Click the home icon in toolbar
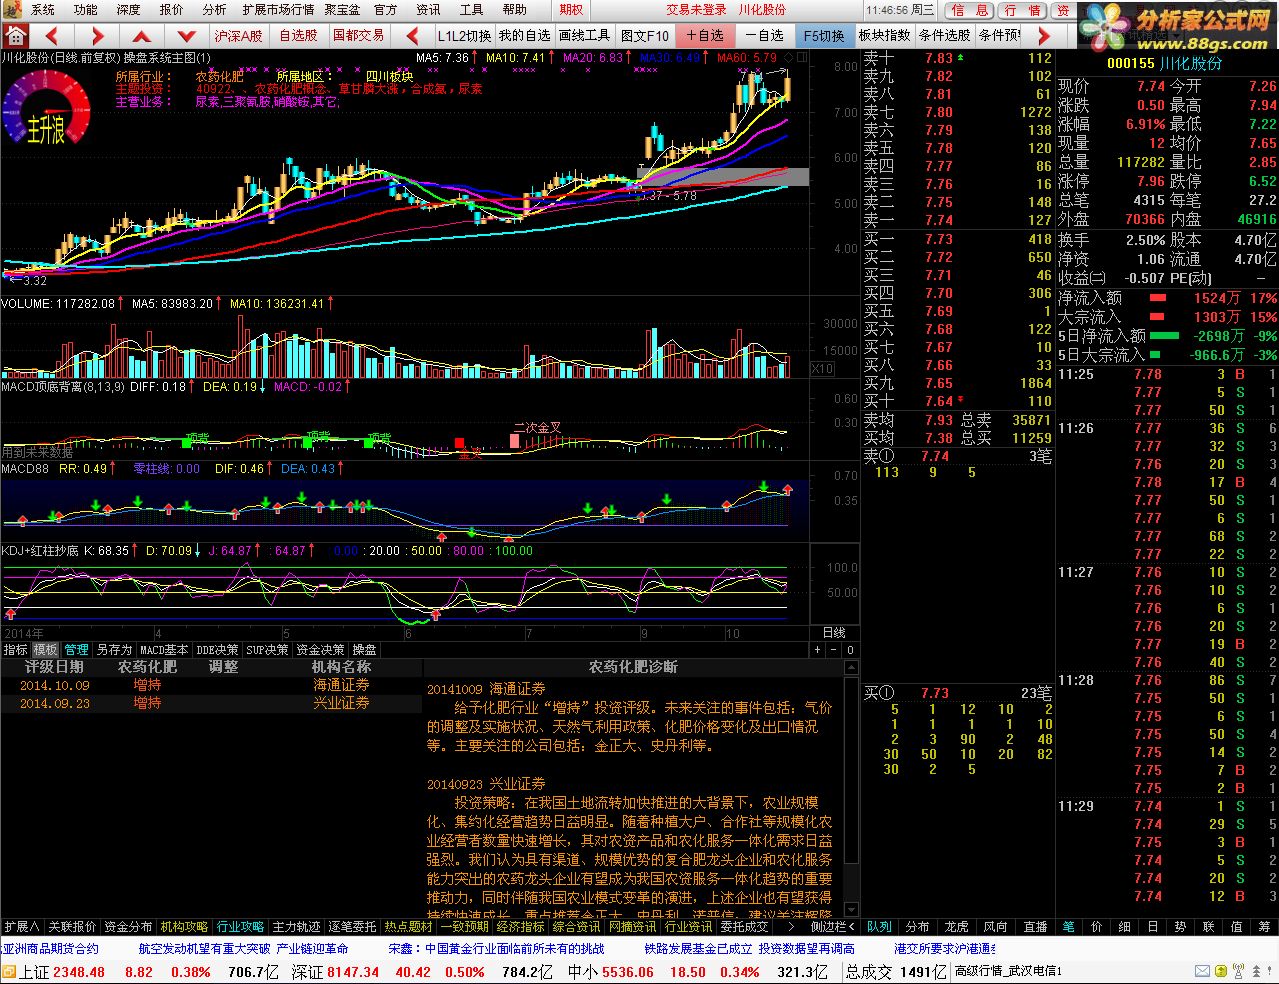The image size is (1279, 984). [15, 36]
